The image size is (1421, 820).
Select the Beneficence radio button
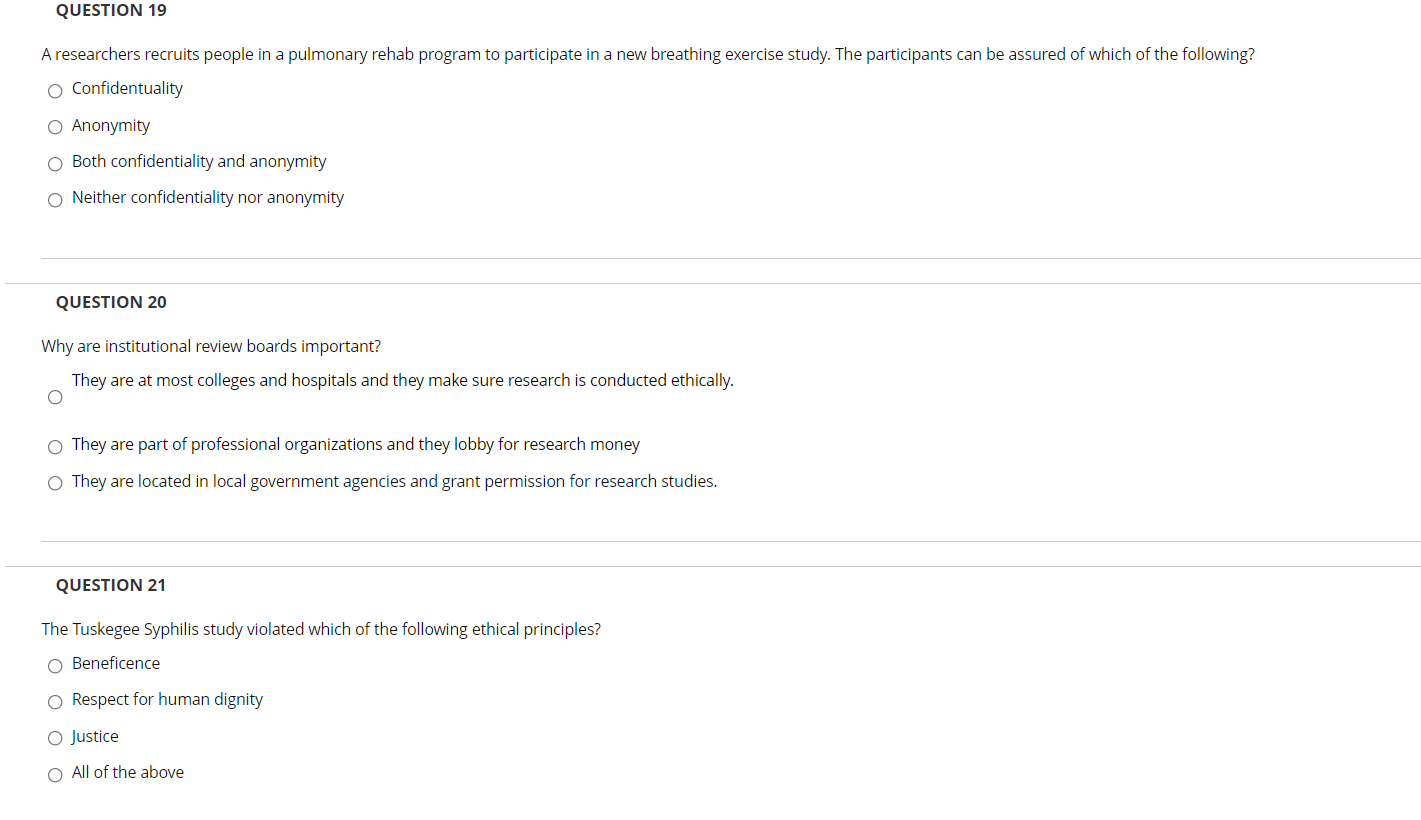click(55, 665)
